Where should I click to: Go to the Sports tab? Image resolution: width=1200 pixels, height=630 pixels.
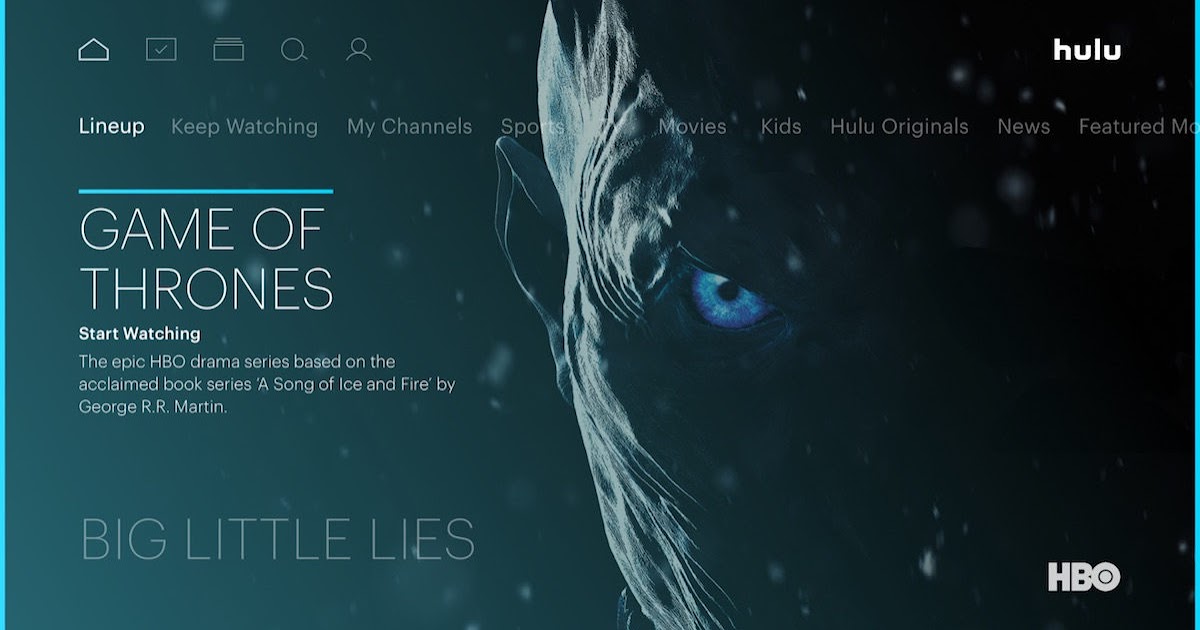click(533, 127)
